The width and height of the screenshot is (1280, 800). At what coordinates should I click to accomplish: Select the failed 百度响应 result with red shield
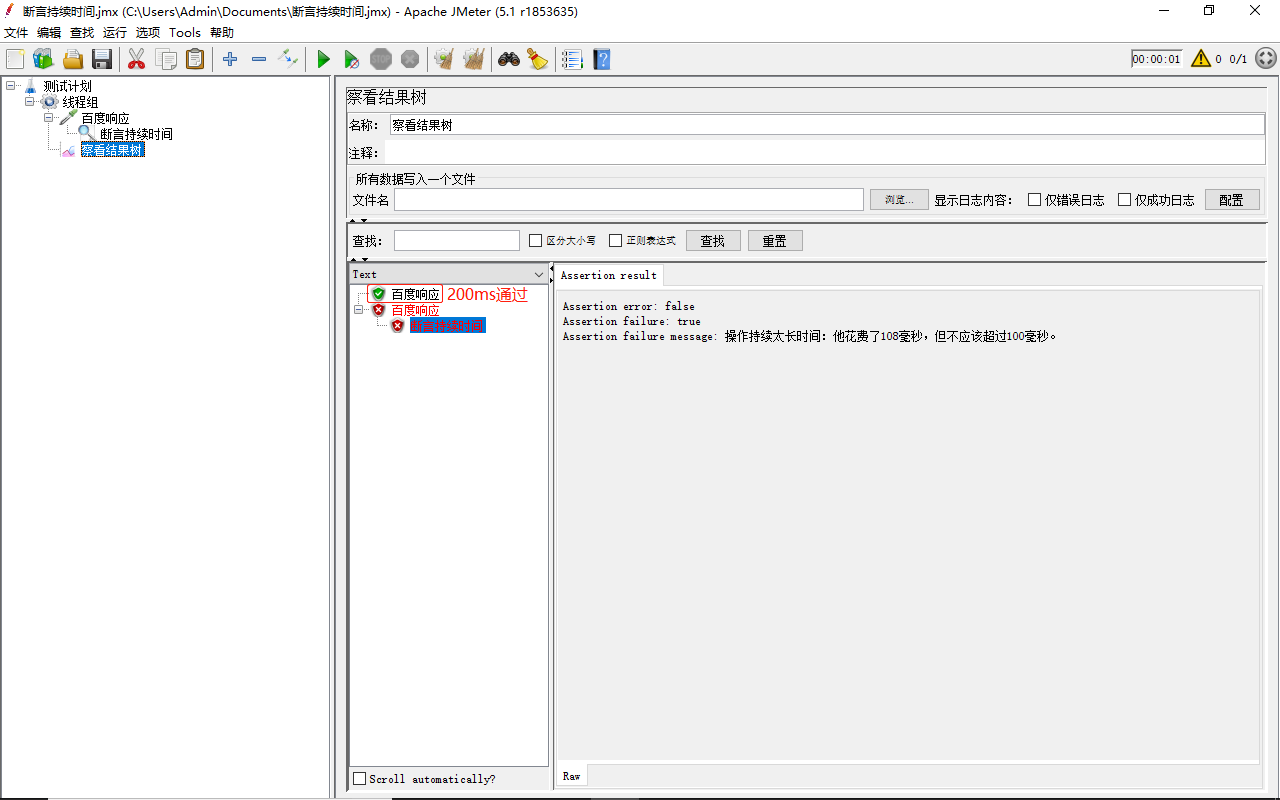[x=415, y=310]
